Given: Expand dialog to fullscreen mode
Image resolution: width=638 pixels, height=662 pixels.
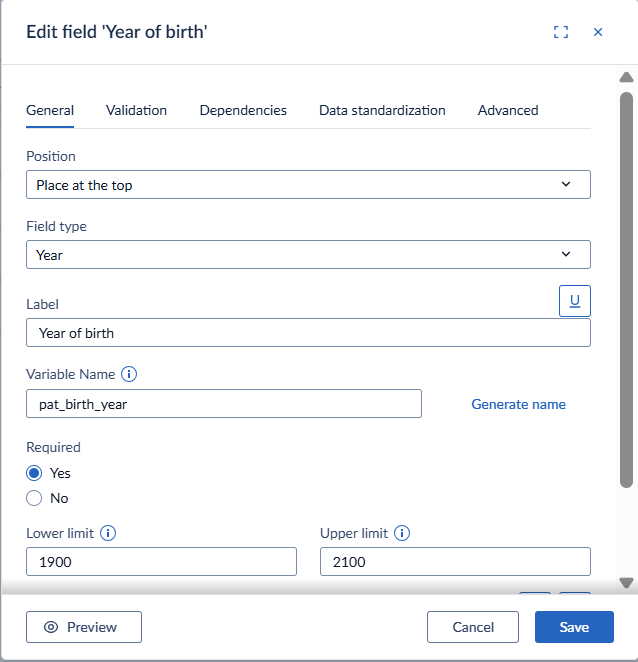Looking at the screenshot, I should tap(561, 32).
